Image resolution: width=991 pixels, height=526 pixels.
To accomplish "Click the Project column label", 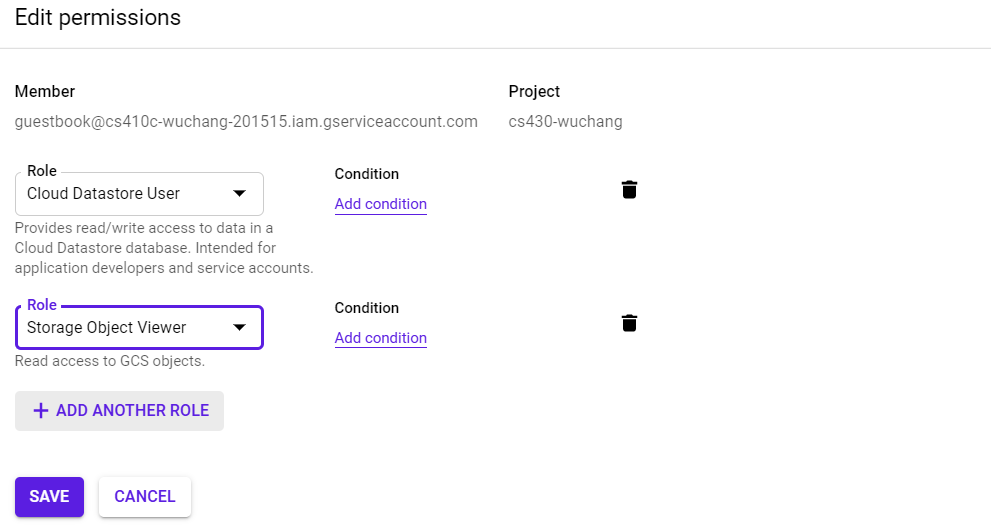I will [534, 92].
